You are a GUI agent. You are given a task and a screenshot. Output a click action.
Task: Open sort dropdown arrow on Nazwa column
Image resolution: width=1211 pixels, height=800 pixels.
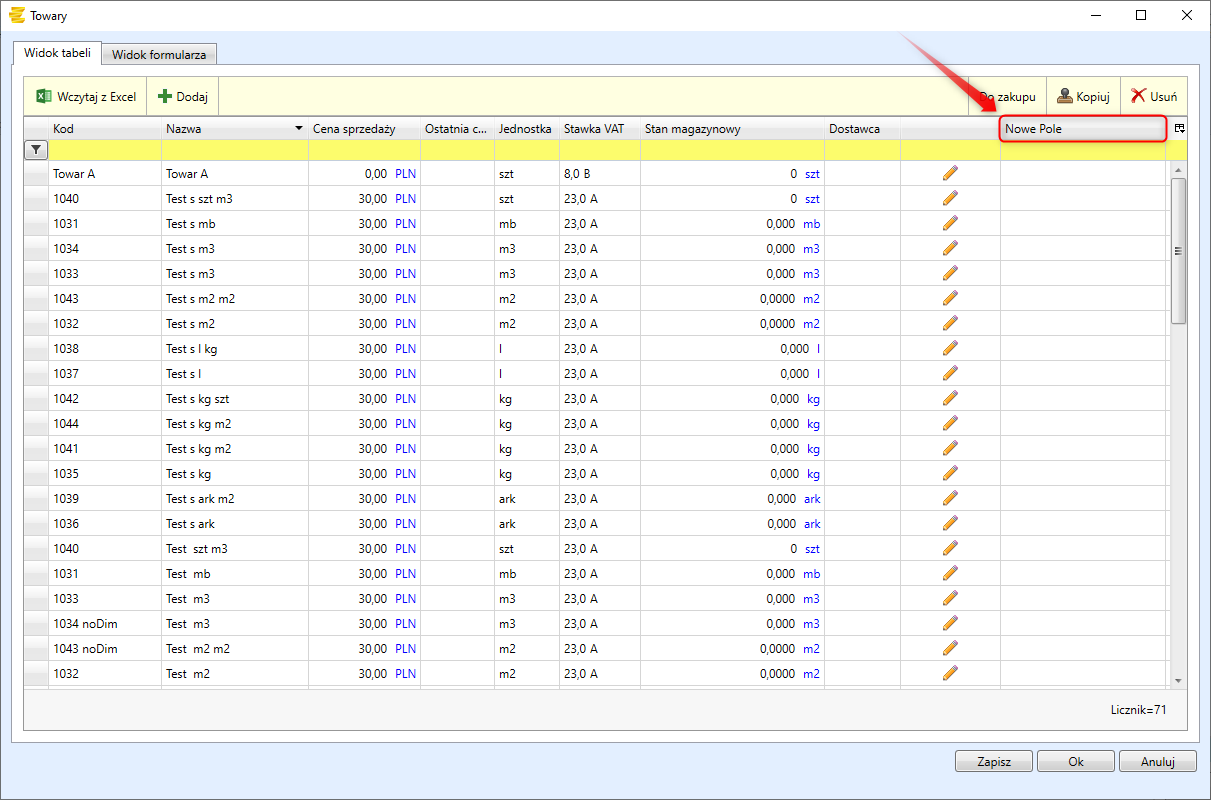coord(299,129)
